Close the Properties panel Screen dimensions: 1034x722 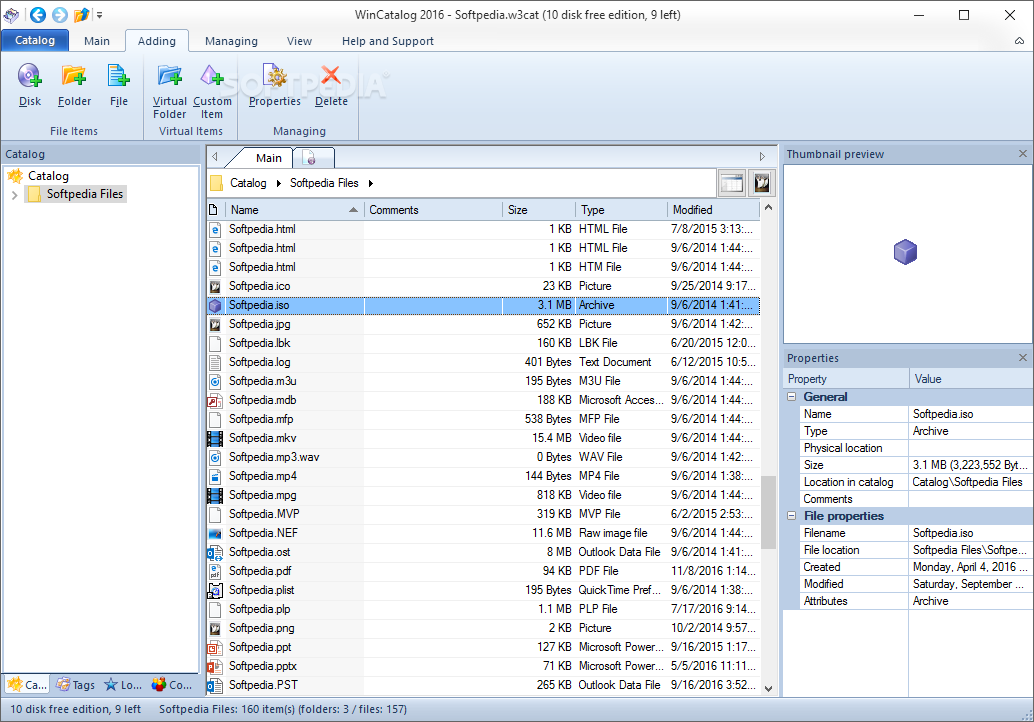click(1023, 357)
